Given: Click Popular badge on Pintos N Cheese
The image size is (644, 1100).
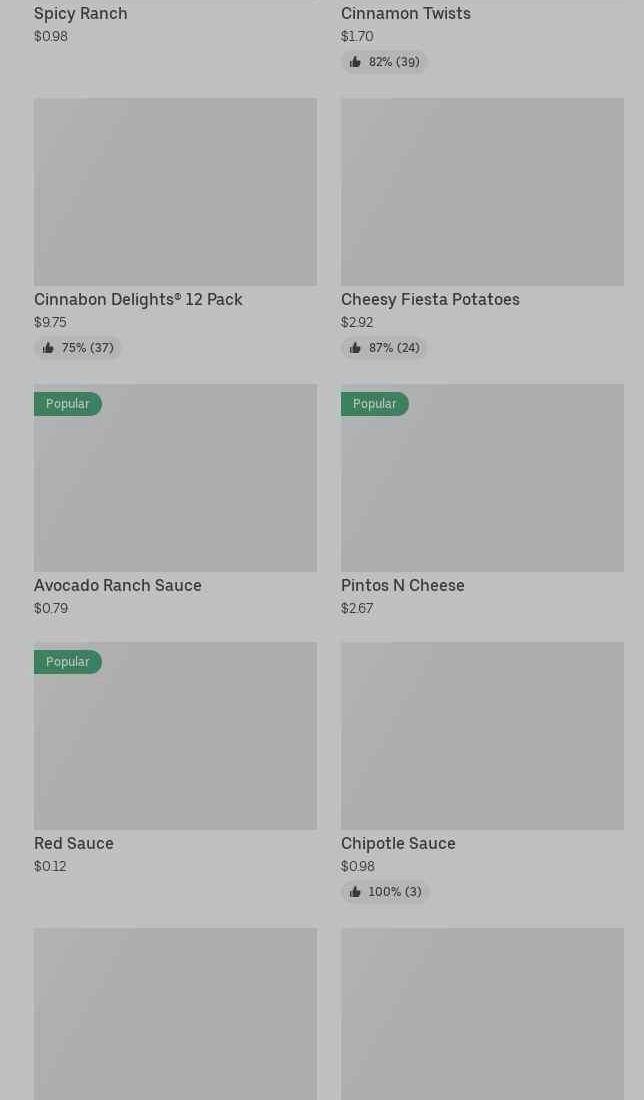Looking at the screenshot, I should pyautogui.click(x=375, y=404).
